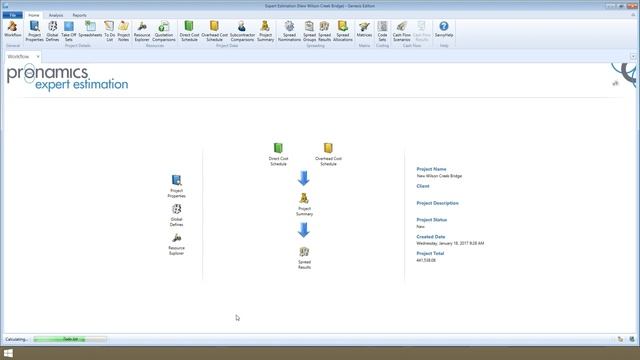Close the Workflow document tab

coord(38,57)
